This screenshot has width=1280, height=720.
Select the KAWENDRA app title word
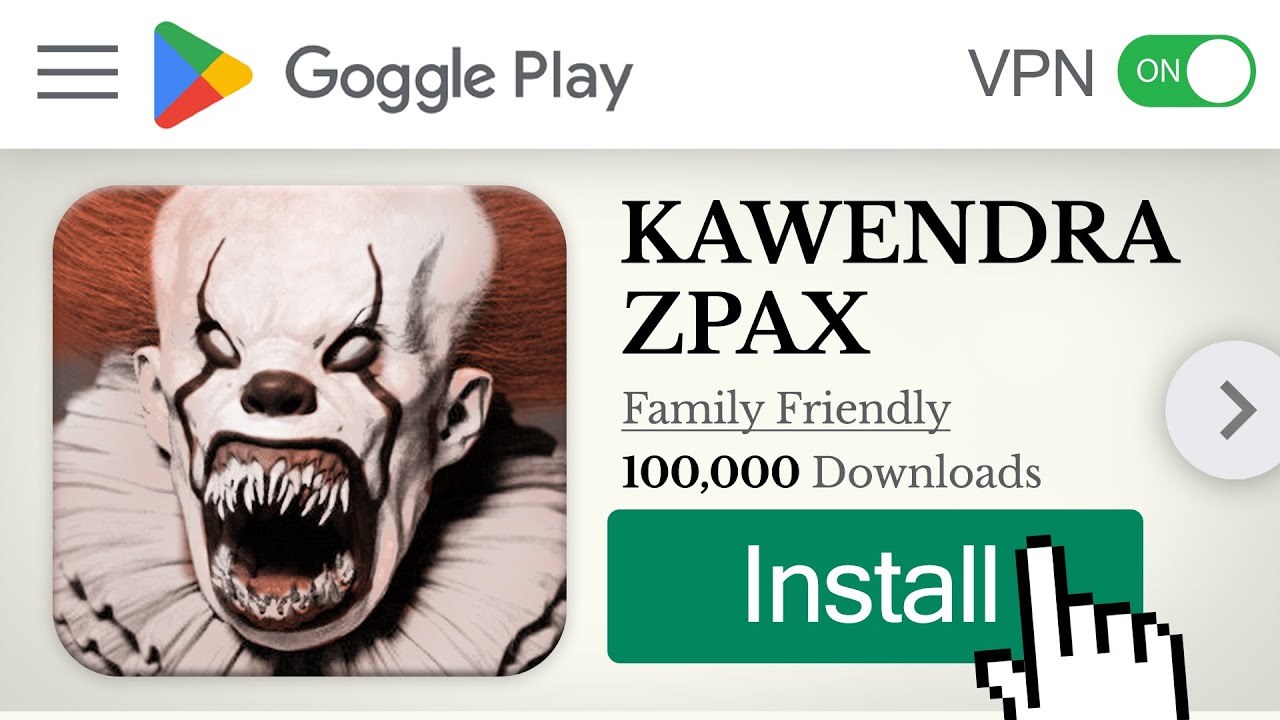click(899, 235)
